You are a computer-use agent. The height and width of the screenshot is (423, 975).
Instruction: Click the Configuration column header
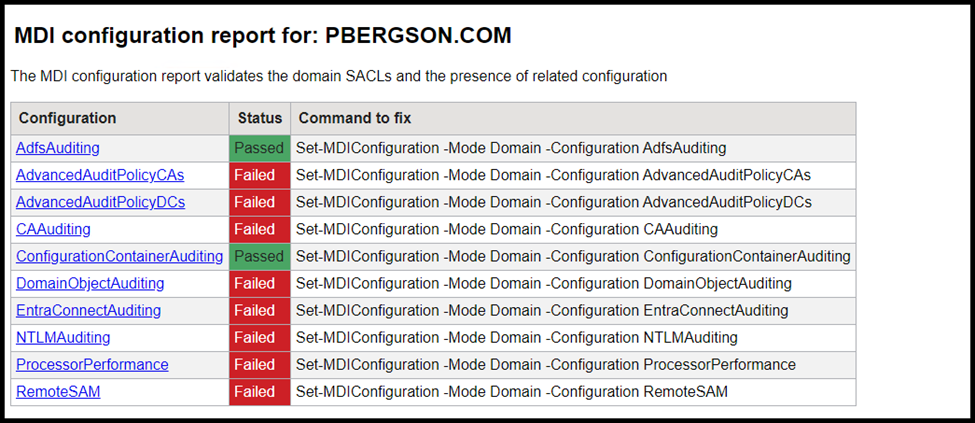[x=67, y=118]
